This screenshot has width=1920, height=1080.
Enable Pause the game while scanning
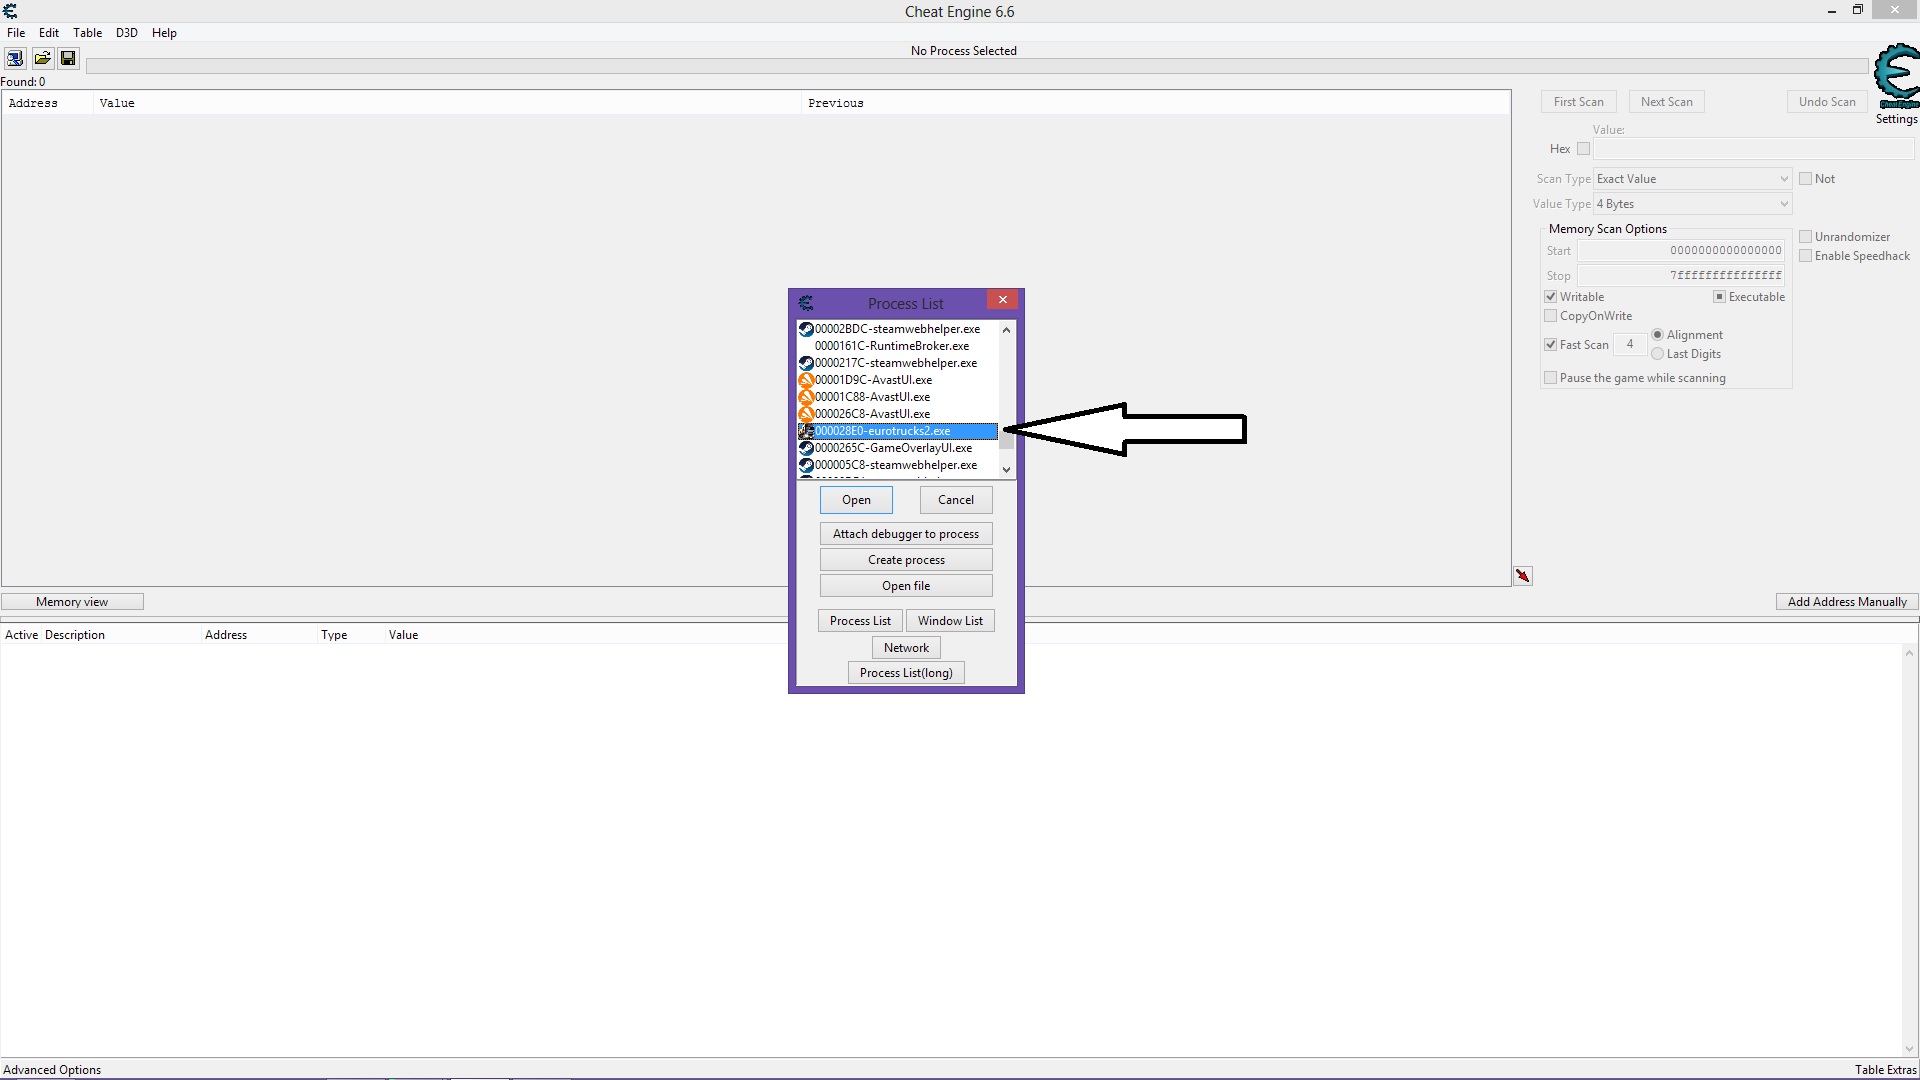[1551, 378]
